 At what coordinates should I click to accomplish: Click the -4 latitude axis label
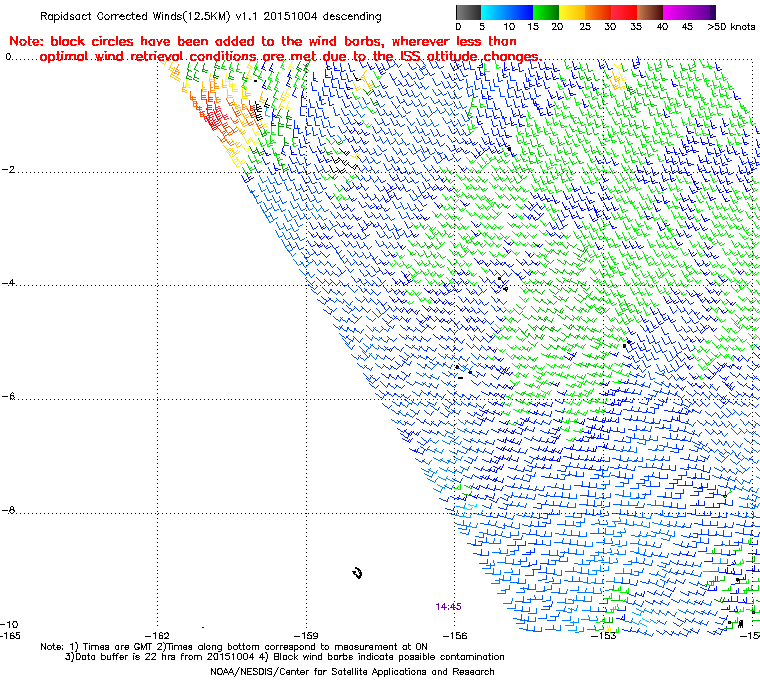[8, 283]
